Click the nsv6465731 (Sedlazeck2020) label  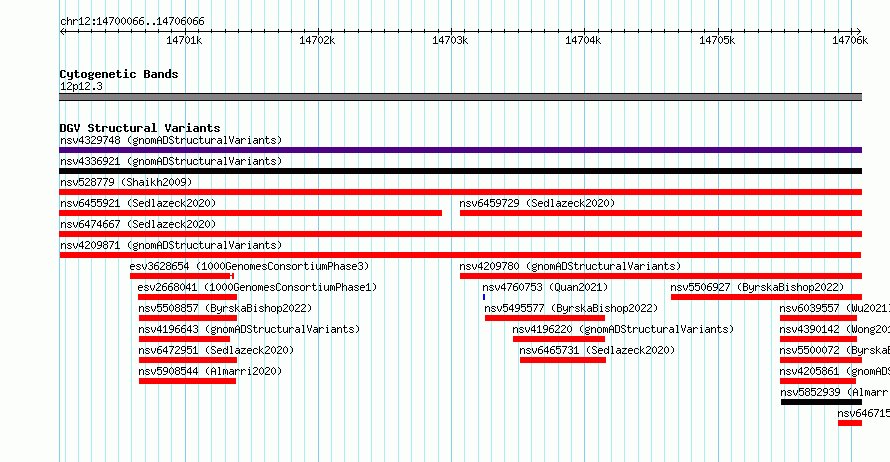pos(597,350)
